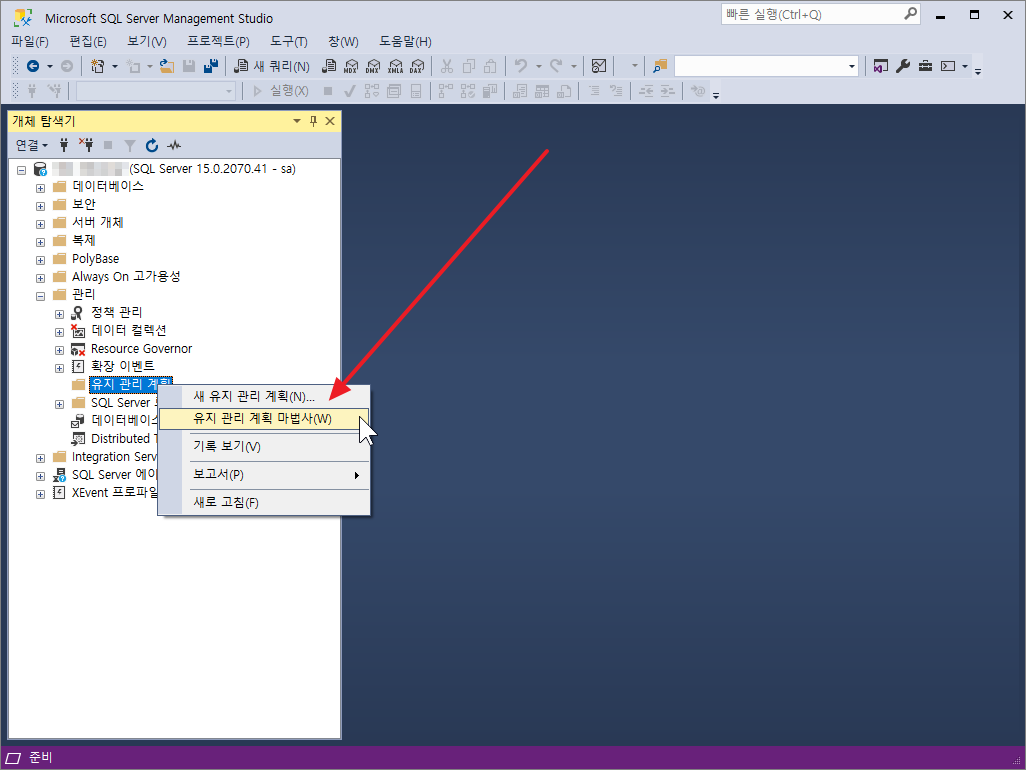Viewport: 1026px width, 770px height.
Task: Click the New Project icon in toolbar
Action: click(97, 66)
